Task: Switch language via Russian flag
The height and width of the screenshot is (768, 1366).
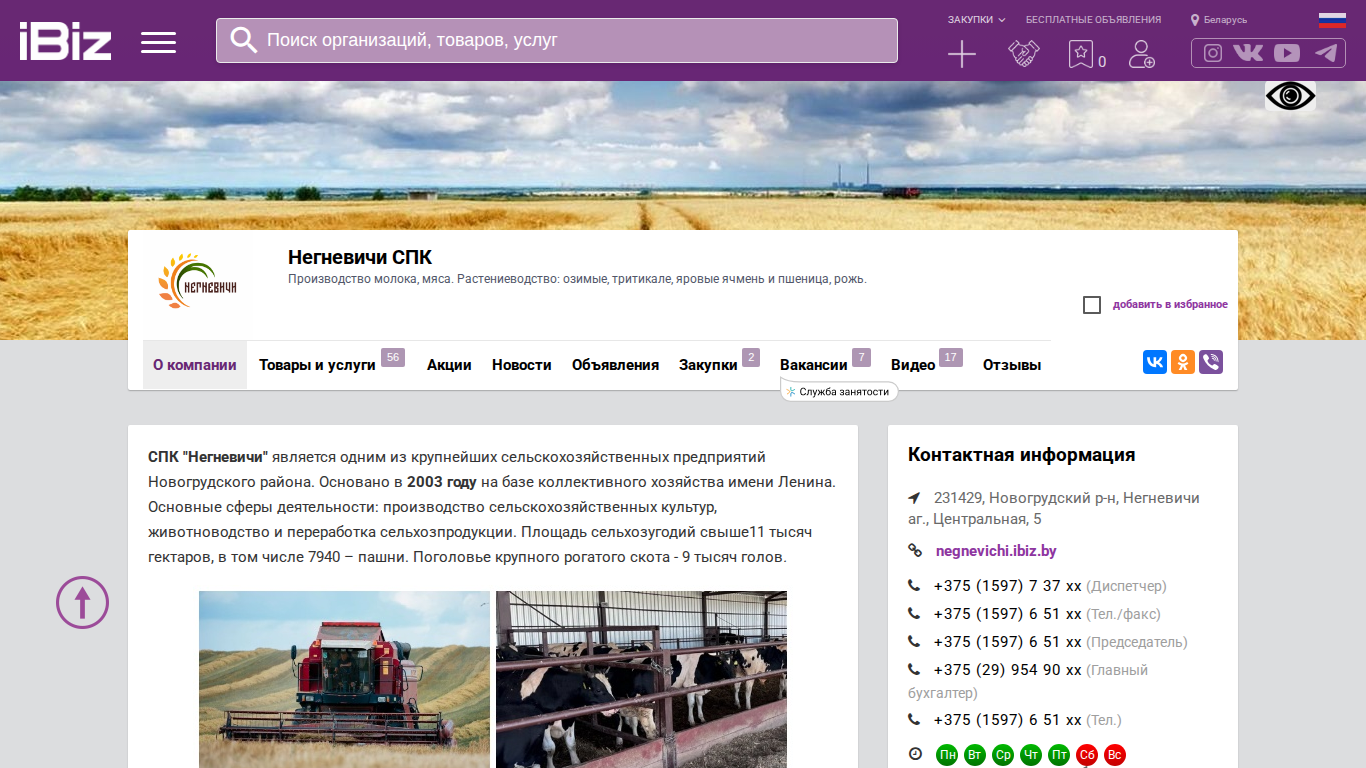Action: tap(1332, 20)
